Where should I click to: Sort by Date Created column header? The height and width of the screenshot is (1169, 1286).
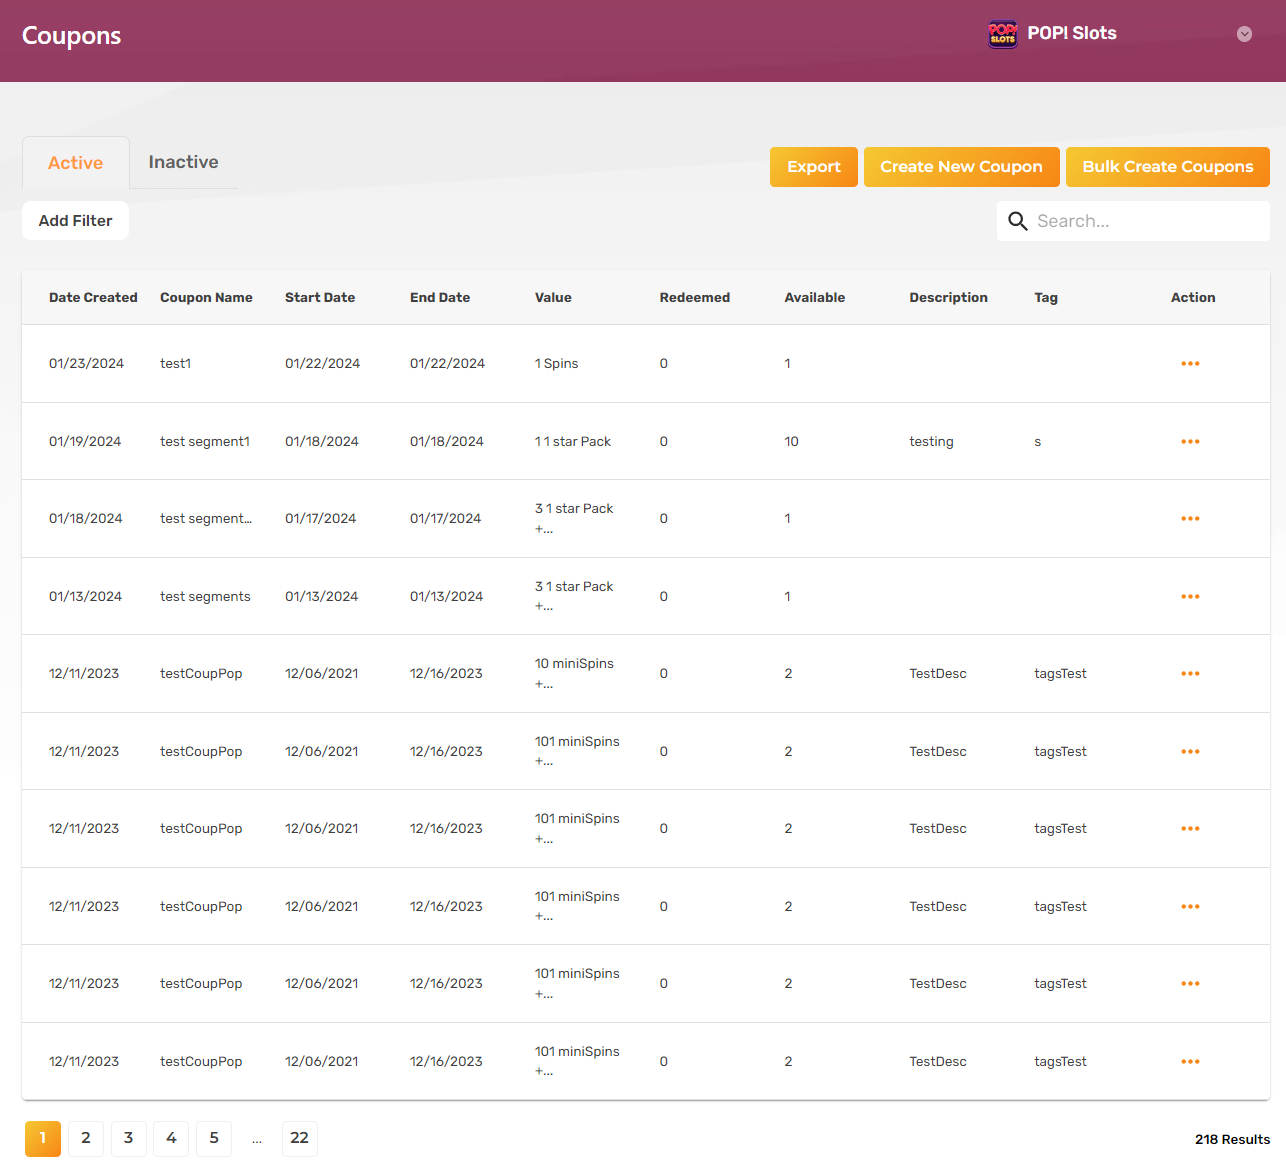pos(93,298)
